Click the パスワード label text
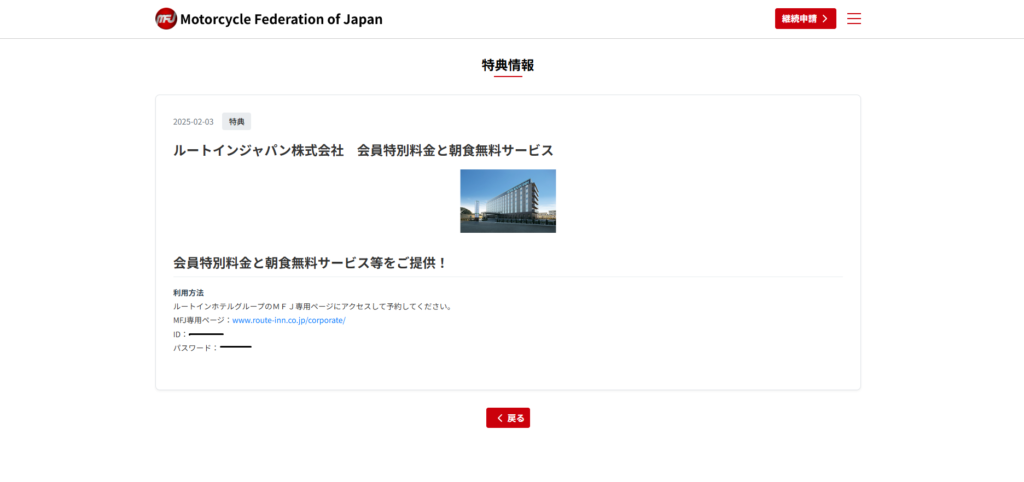 (x=193, y=348)
